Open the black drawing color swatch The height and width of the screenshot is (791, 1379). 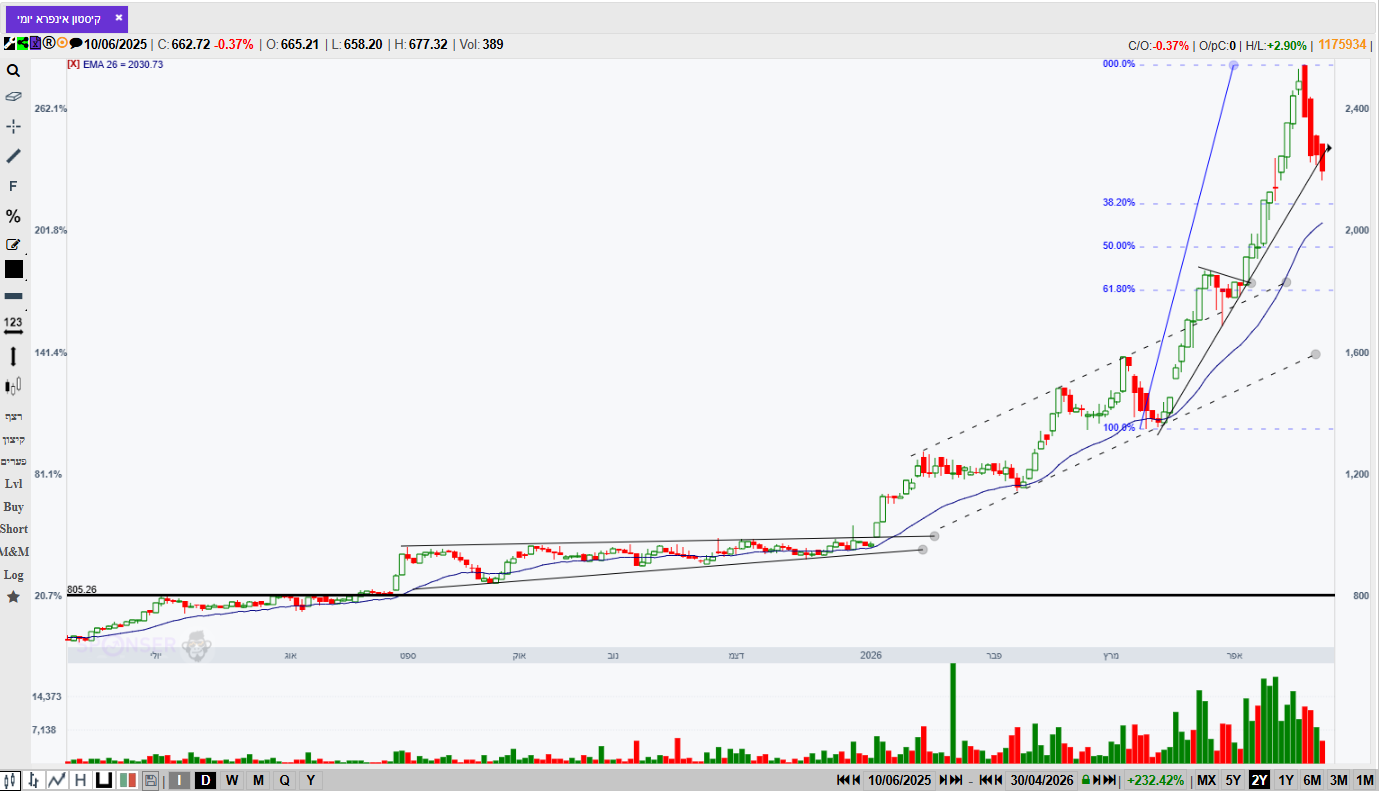point(13,269)
